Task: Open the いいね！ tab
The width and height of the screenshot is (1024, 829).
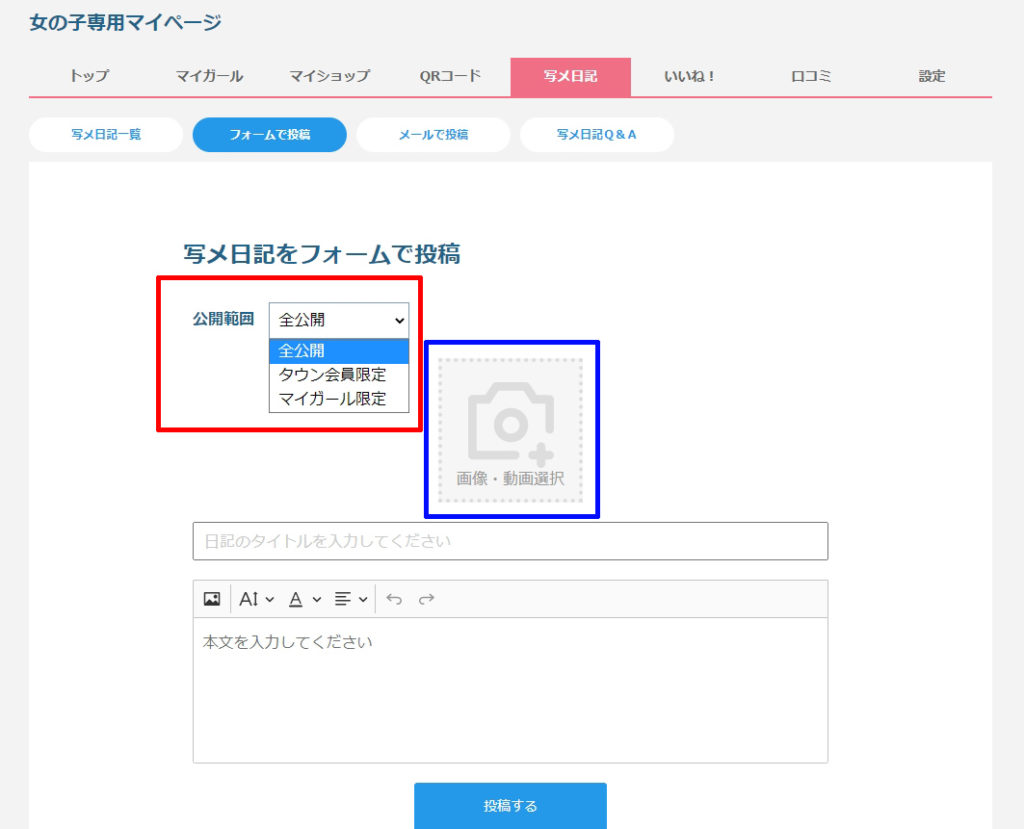Action: pyautogui.click(x=690, y=76)
